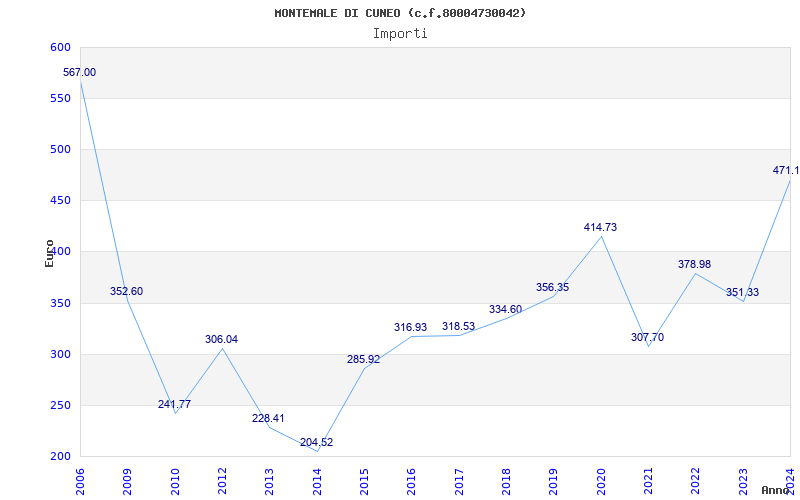Click the 2017 year tick label
800x500 pixels.
tap(459, 482)
